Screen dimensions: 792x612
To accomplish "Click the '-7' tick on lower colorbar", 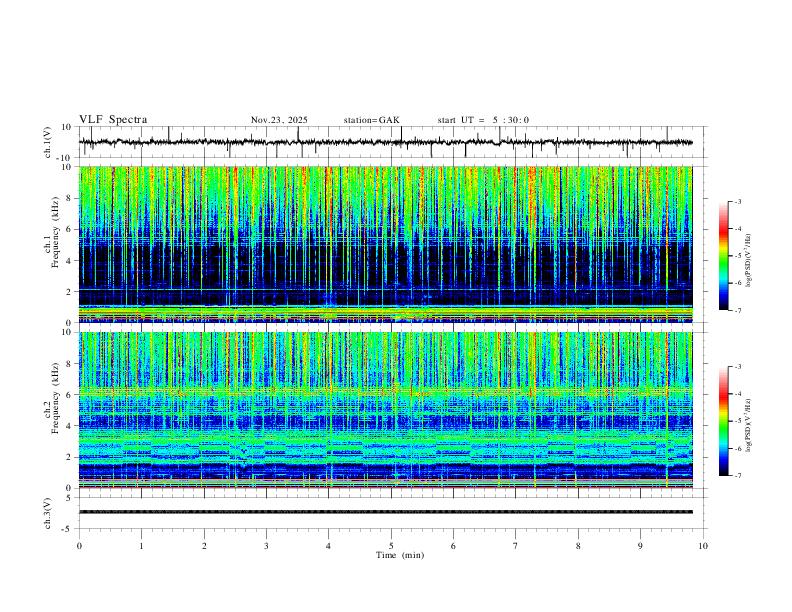I will (x=737, y=475).
